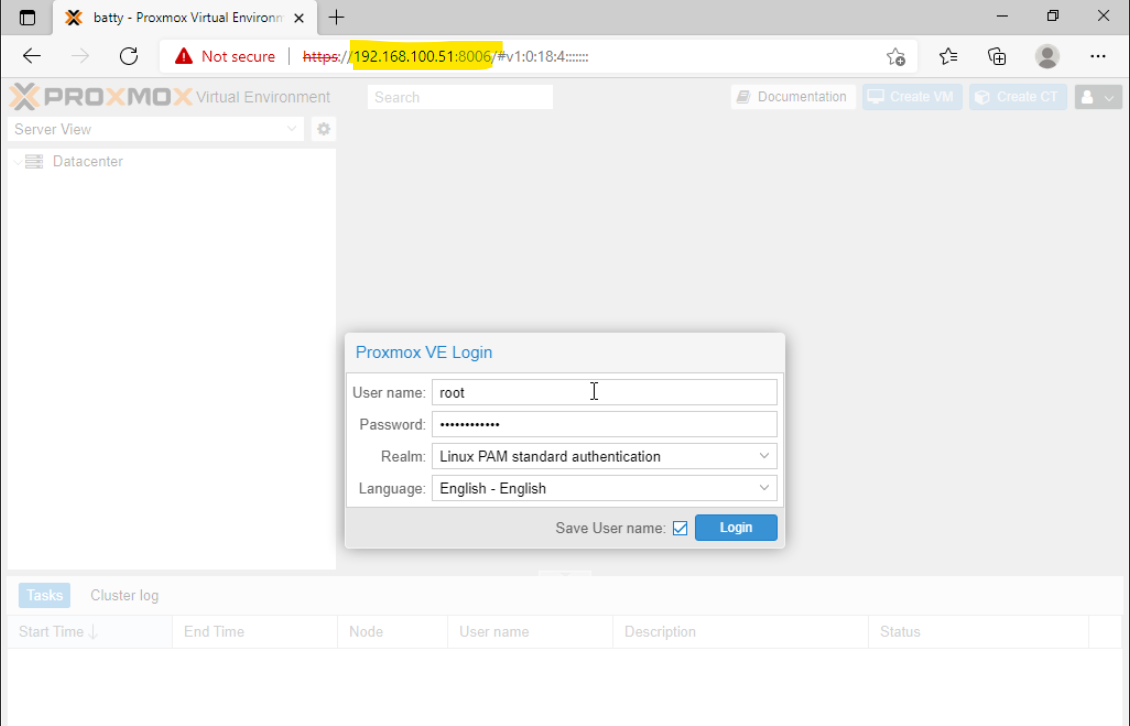This screenshot has height=726, width=1130.
Task: Click the Login button
Action: pos(736,527)
